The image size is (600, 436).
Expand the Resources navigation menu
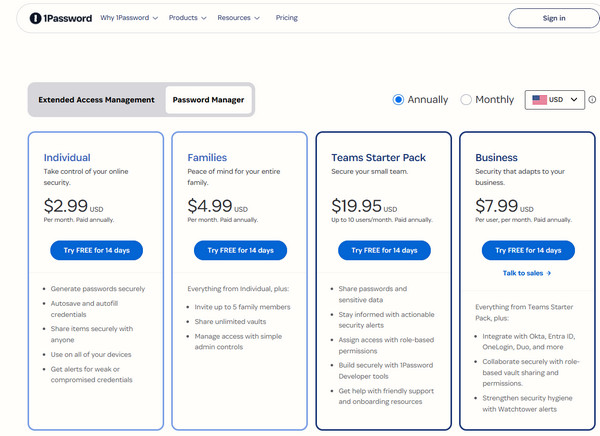(238, 18)
